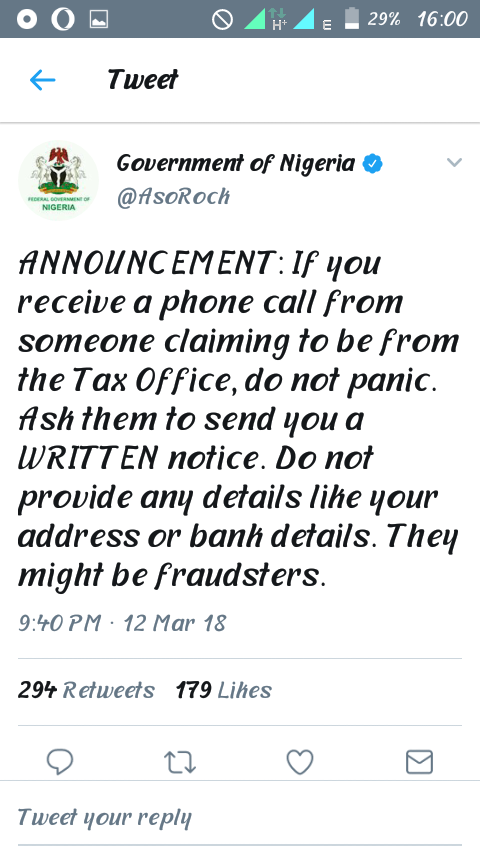This screenshot has height=854, width=480.
Task: Open the @AsoRock handle link
Action: tap(173, 197)
